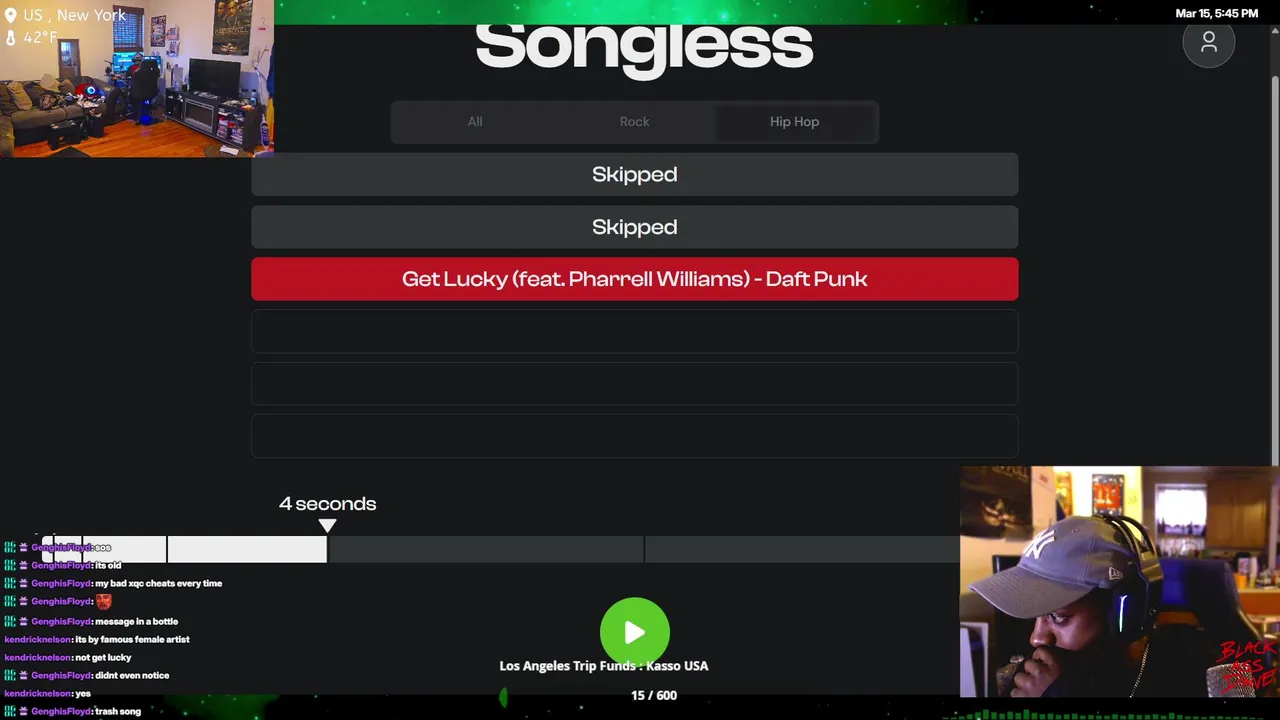Screen dimensions: 1280x720
Task: Switch to the Rock genre tab
Action: coord(634,122)
